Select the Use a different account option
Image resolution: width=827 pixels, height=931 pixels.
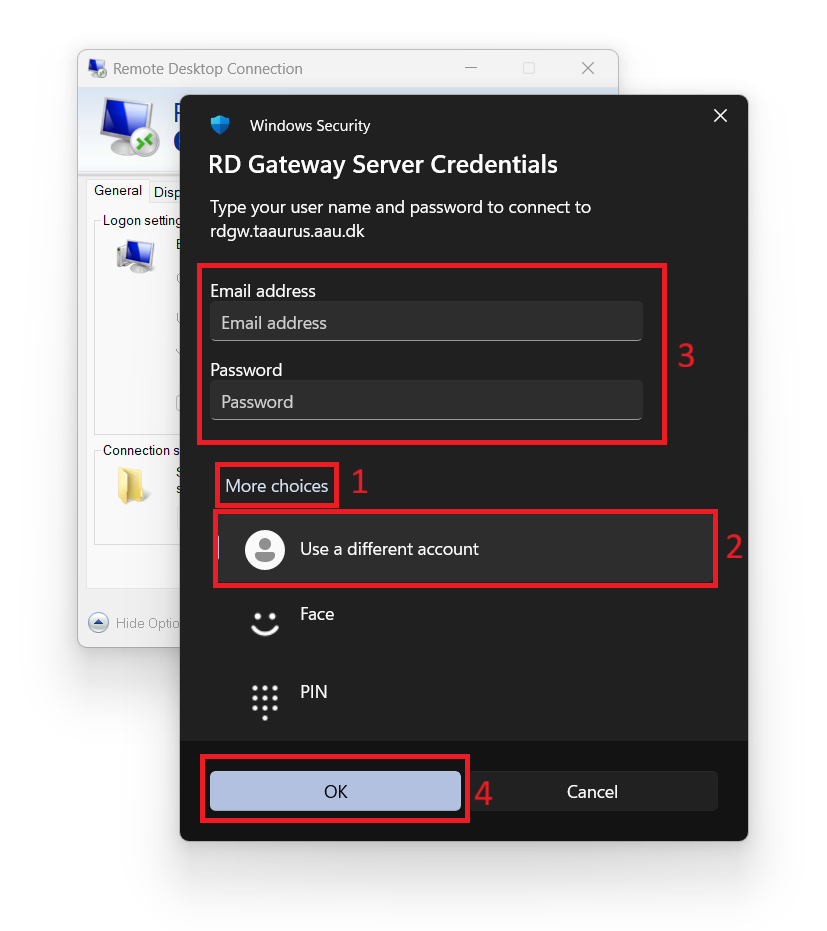[x=389, y=549]
